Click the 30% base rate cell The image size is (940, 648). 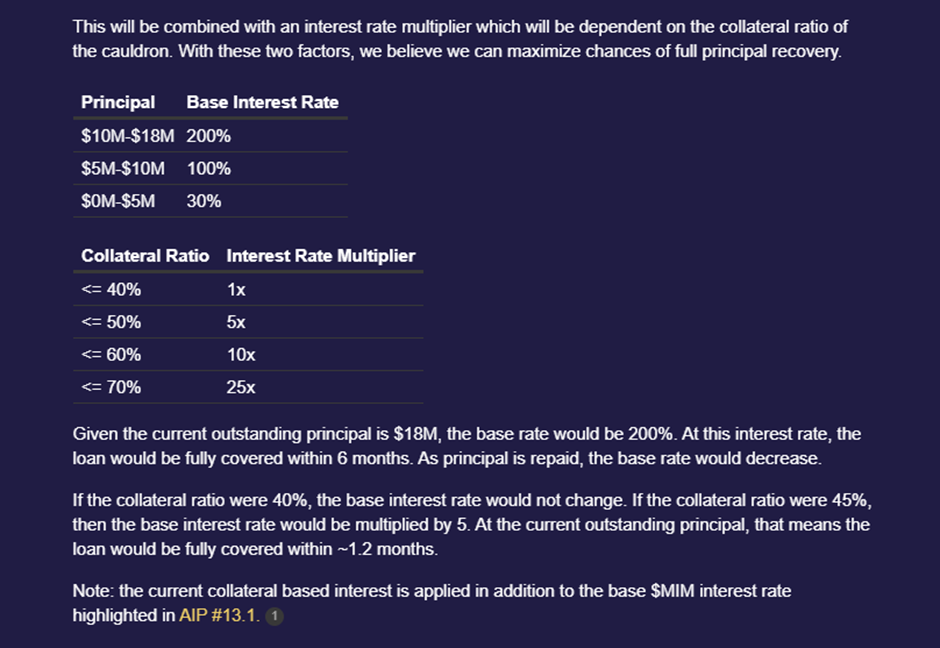(204, 201)
